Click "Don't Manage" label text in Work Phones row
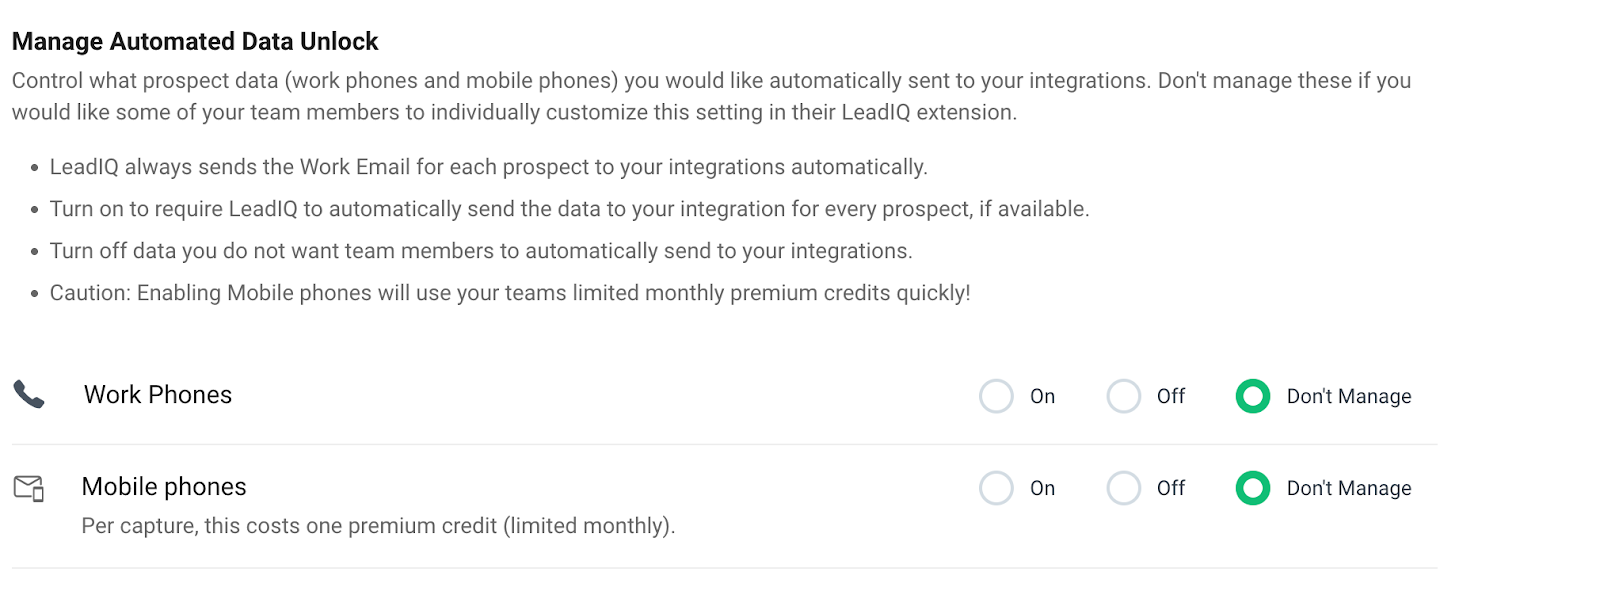 [1349, 396]
